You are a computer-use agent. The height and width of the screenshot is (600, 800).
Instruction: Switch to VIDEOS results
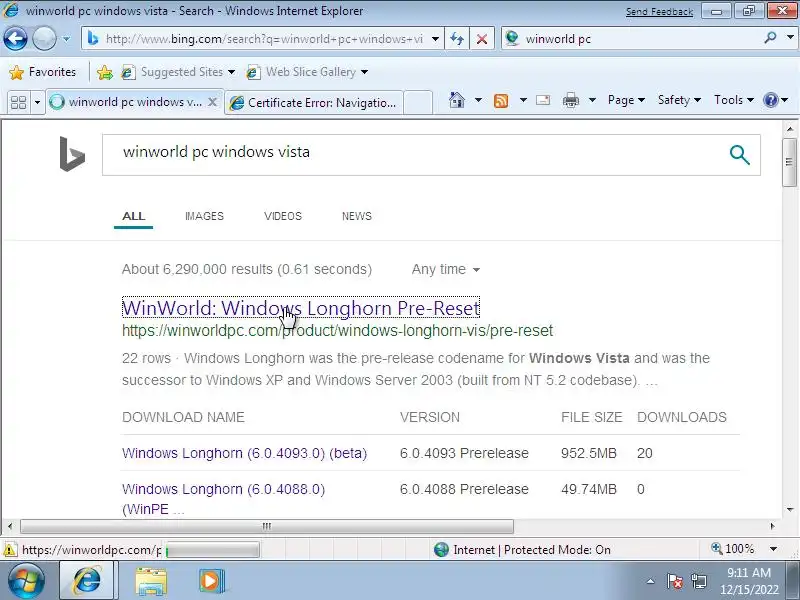(283, 216)
